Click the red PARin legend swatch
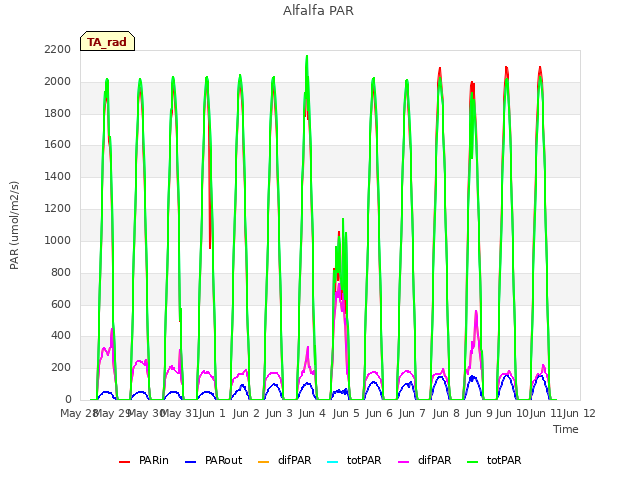This screenshot has height=480, width=640. click(x=124, y=462)
